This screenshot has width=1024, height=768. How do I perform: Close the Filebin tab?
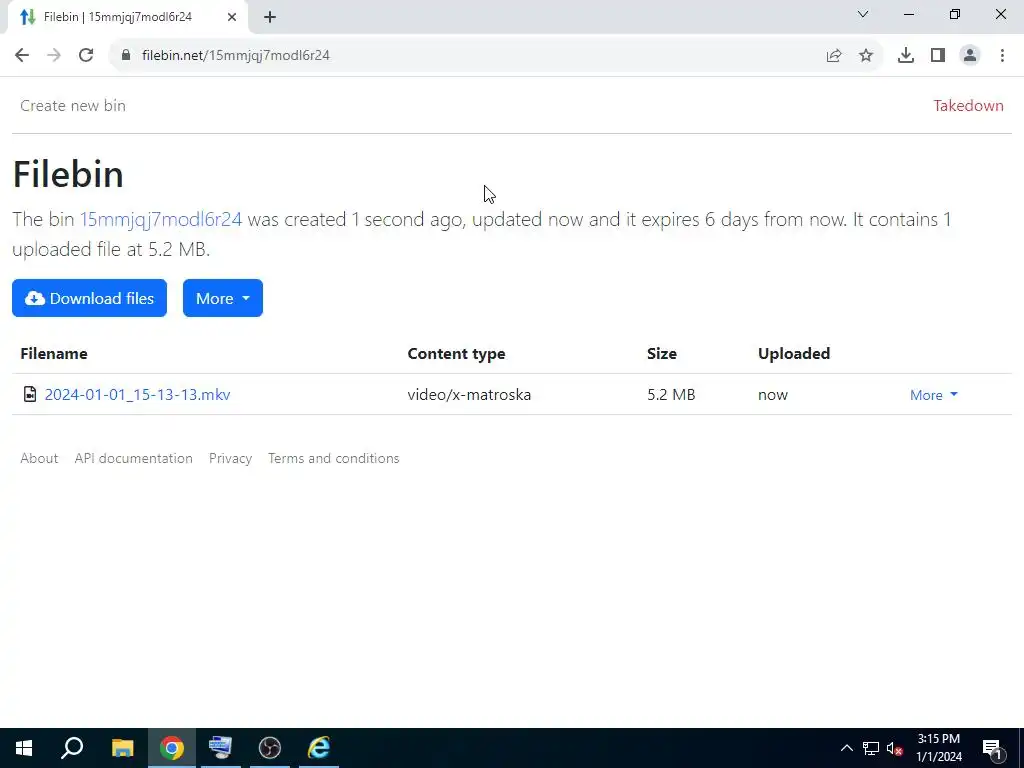pos(232,17)
